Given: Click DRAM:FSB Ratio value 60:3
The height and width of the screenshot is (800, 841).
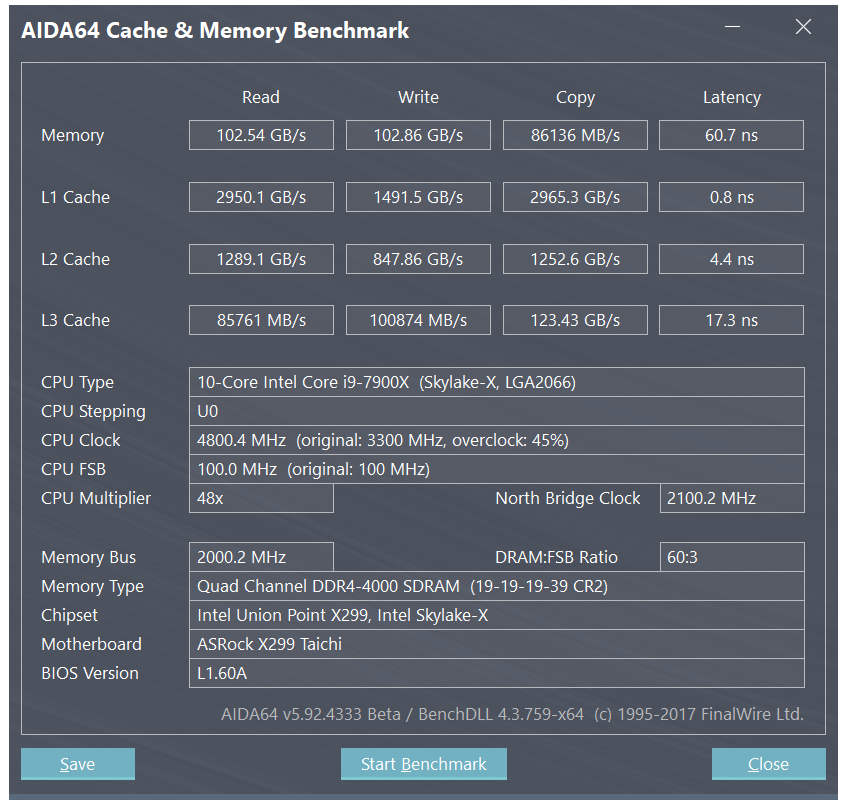Looking at the screenshot, I should pos(732,557).
